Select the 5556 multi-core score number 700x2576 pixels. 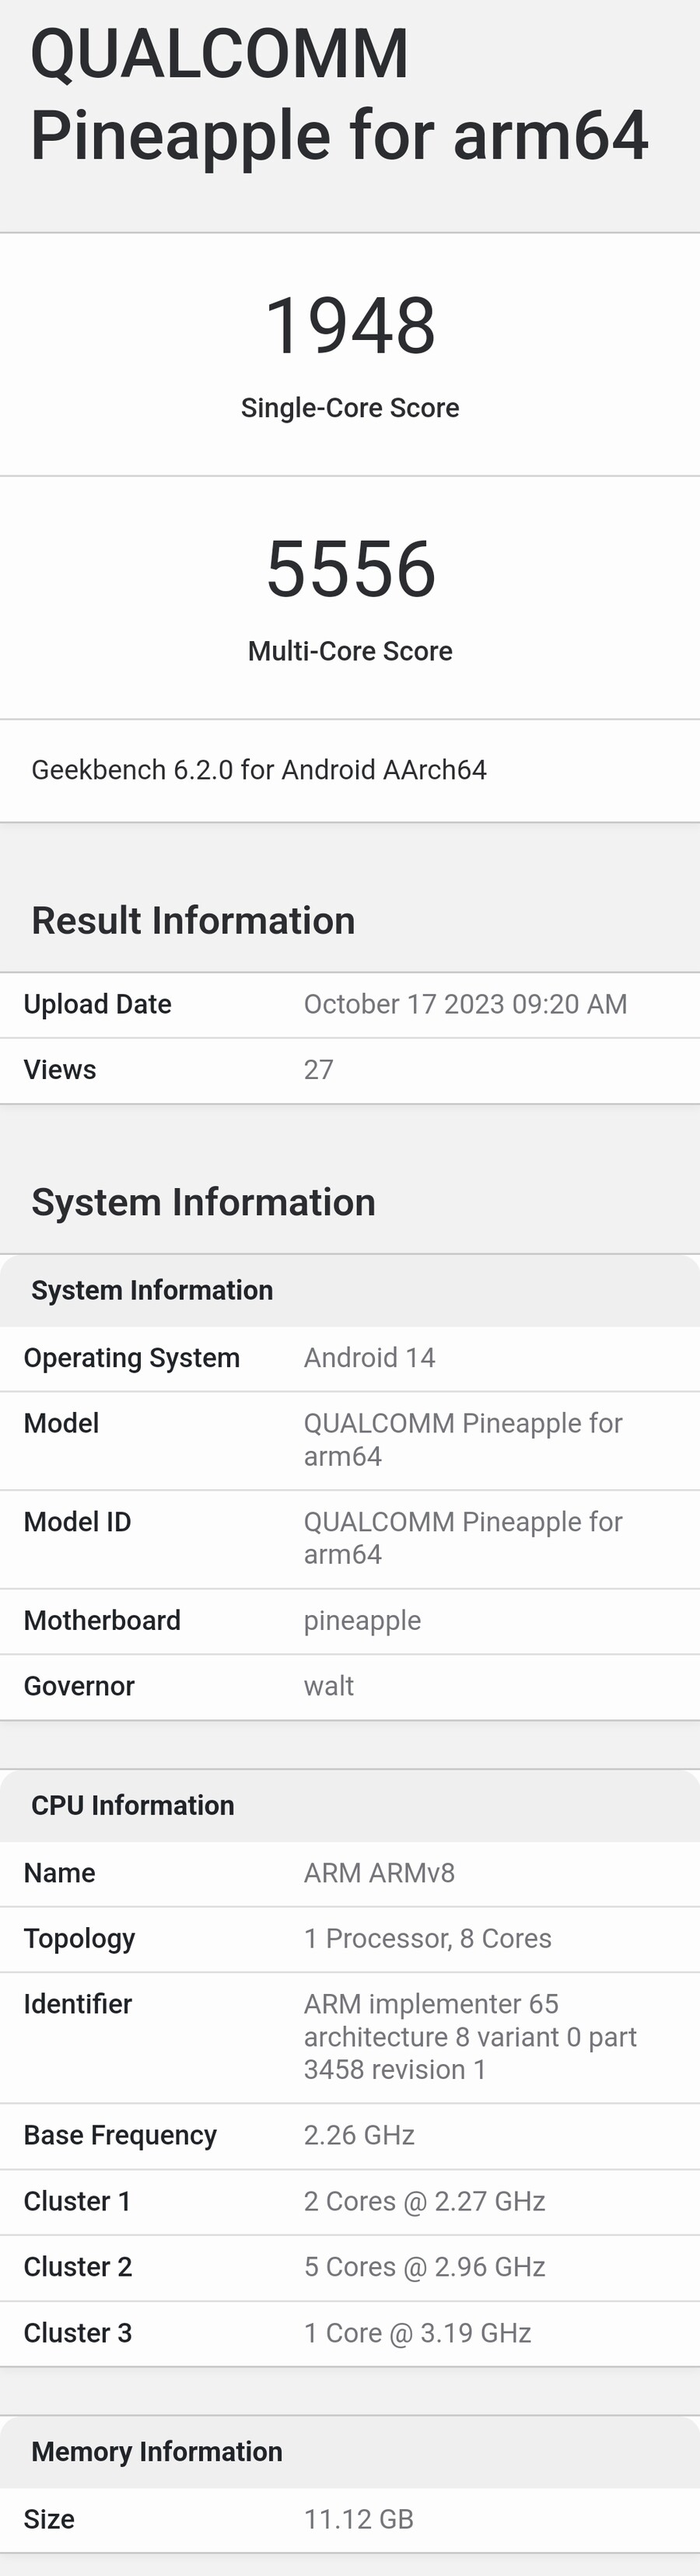350,569
